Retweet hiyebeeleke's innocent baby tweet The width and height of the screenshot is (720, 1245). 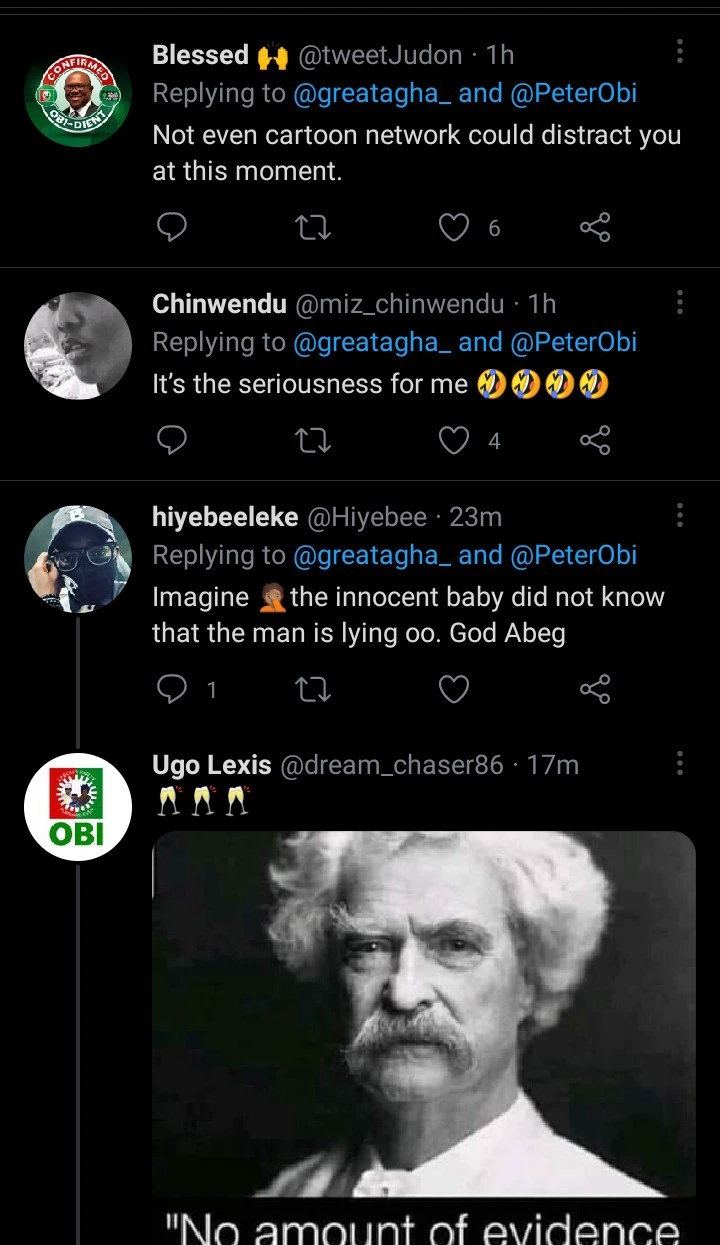(314, 689)
